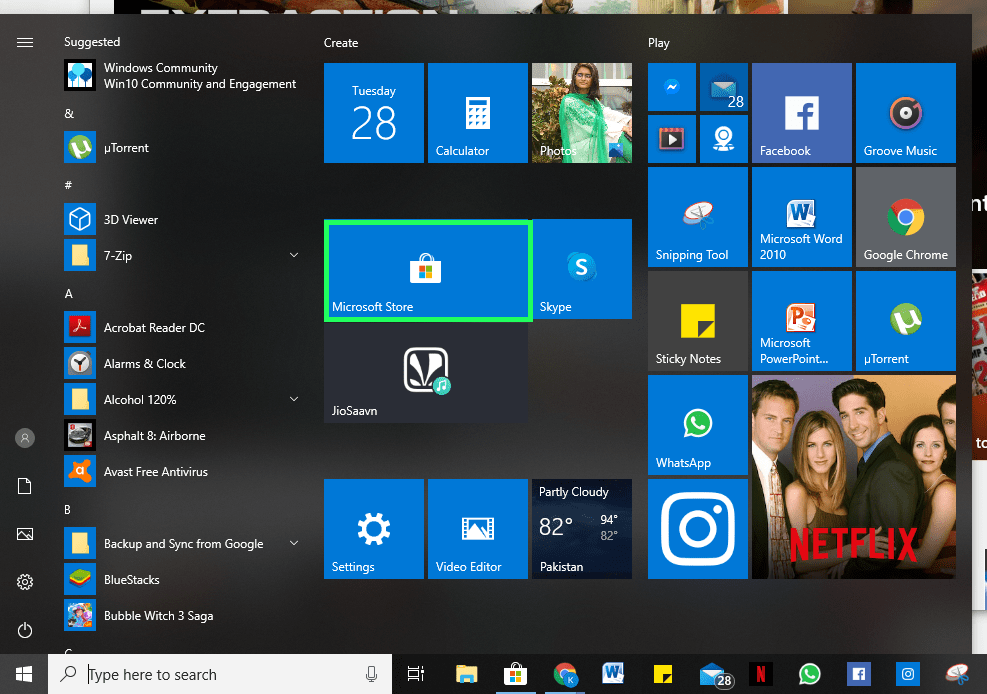This screenshot has width=987, height=694.
Task: Open the Sticky Notes tile
Action: tap(697, 321)
